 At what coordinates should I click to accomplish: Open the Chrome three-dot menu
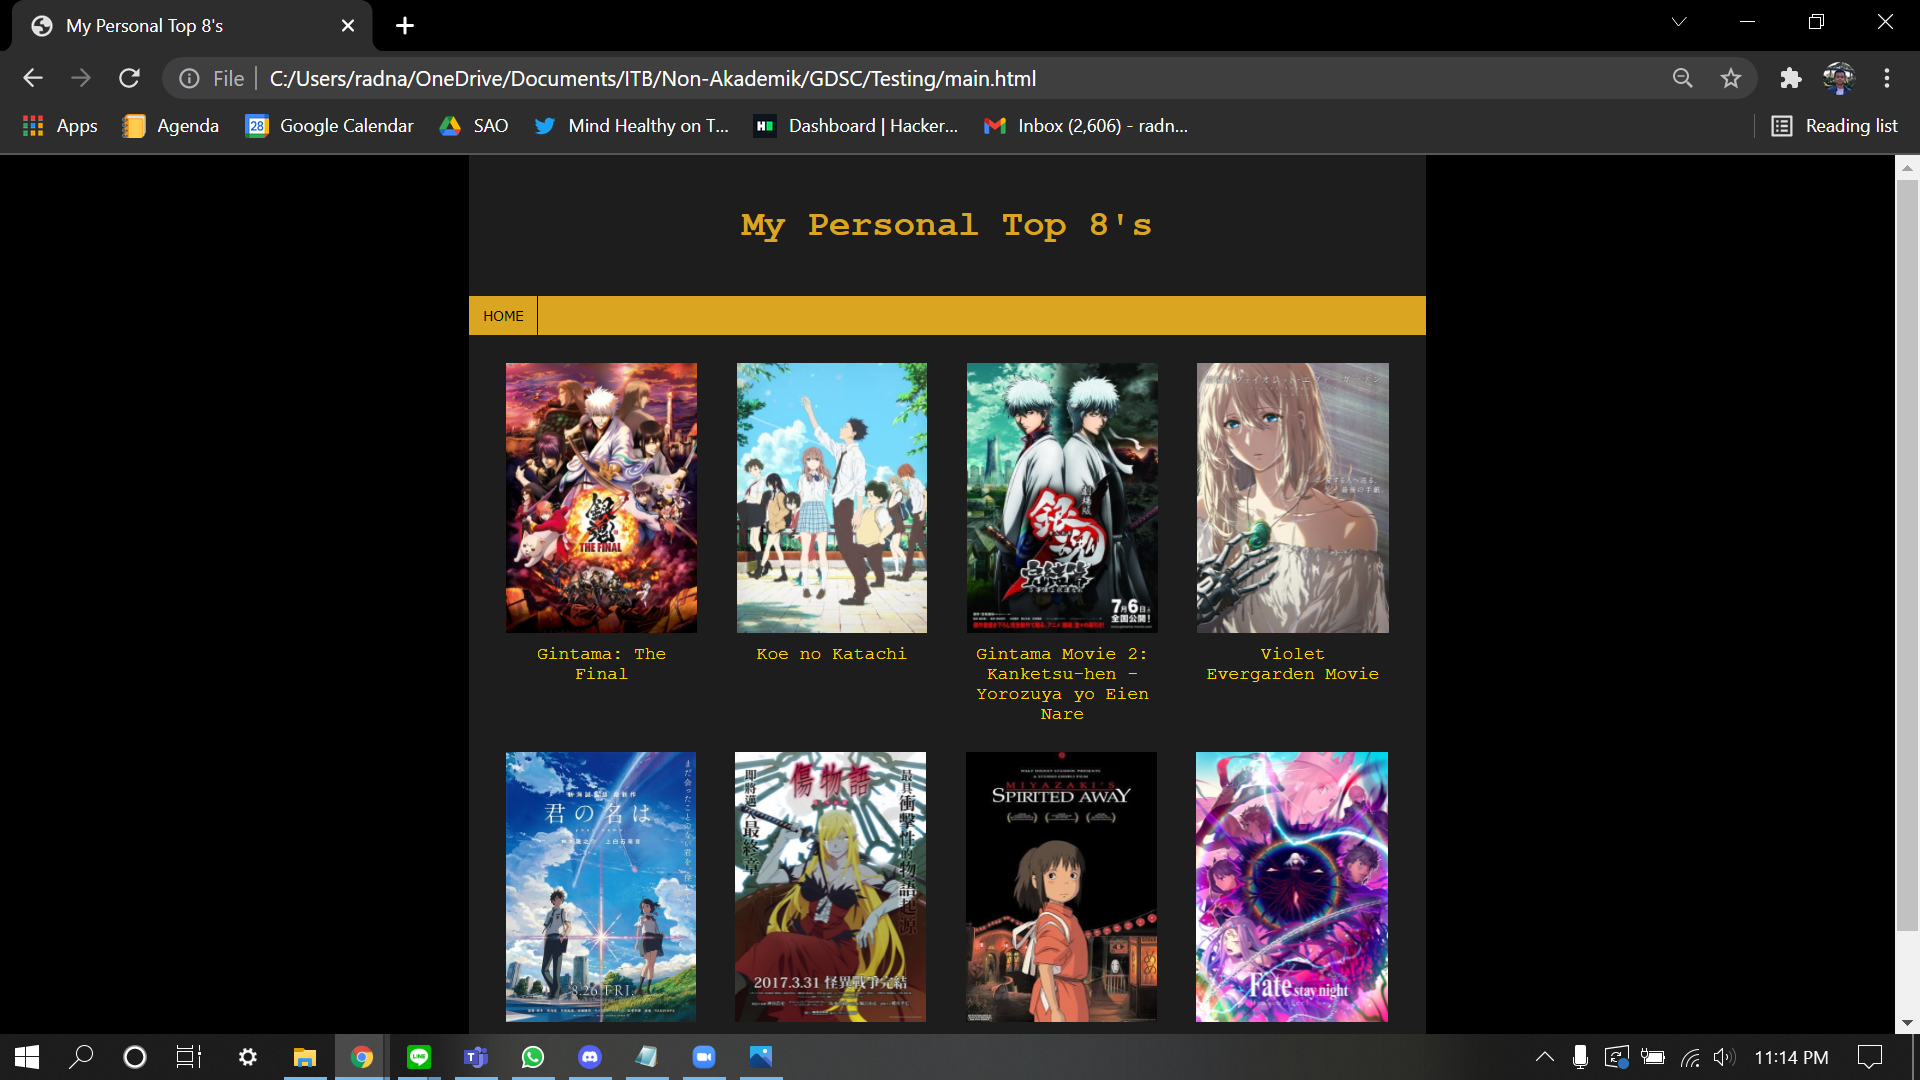1887,78
